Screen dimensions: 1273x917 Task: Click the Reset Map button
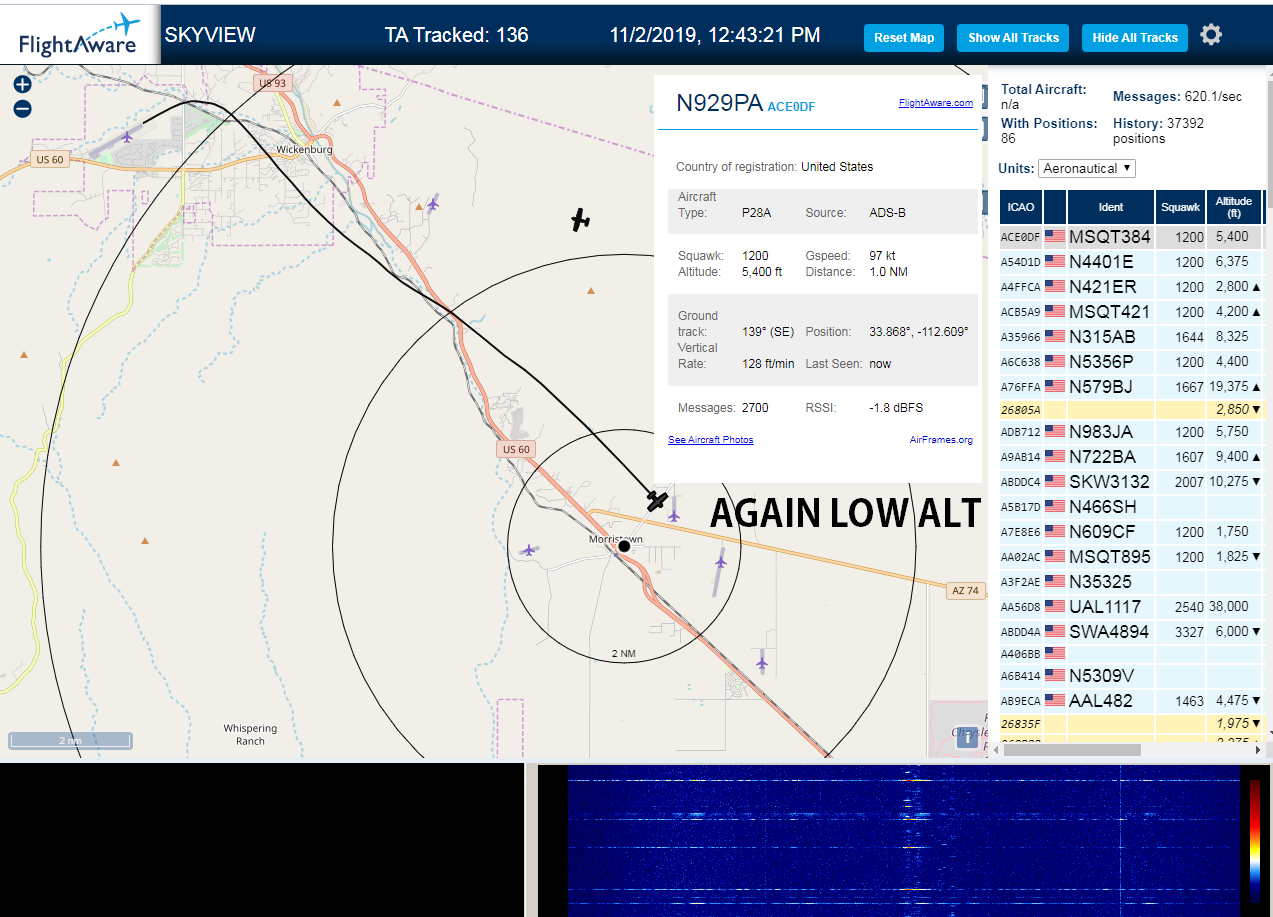point(904,38)
